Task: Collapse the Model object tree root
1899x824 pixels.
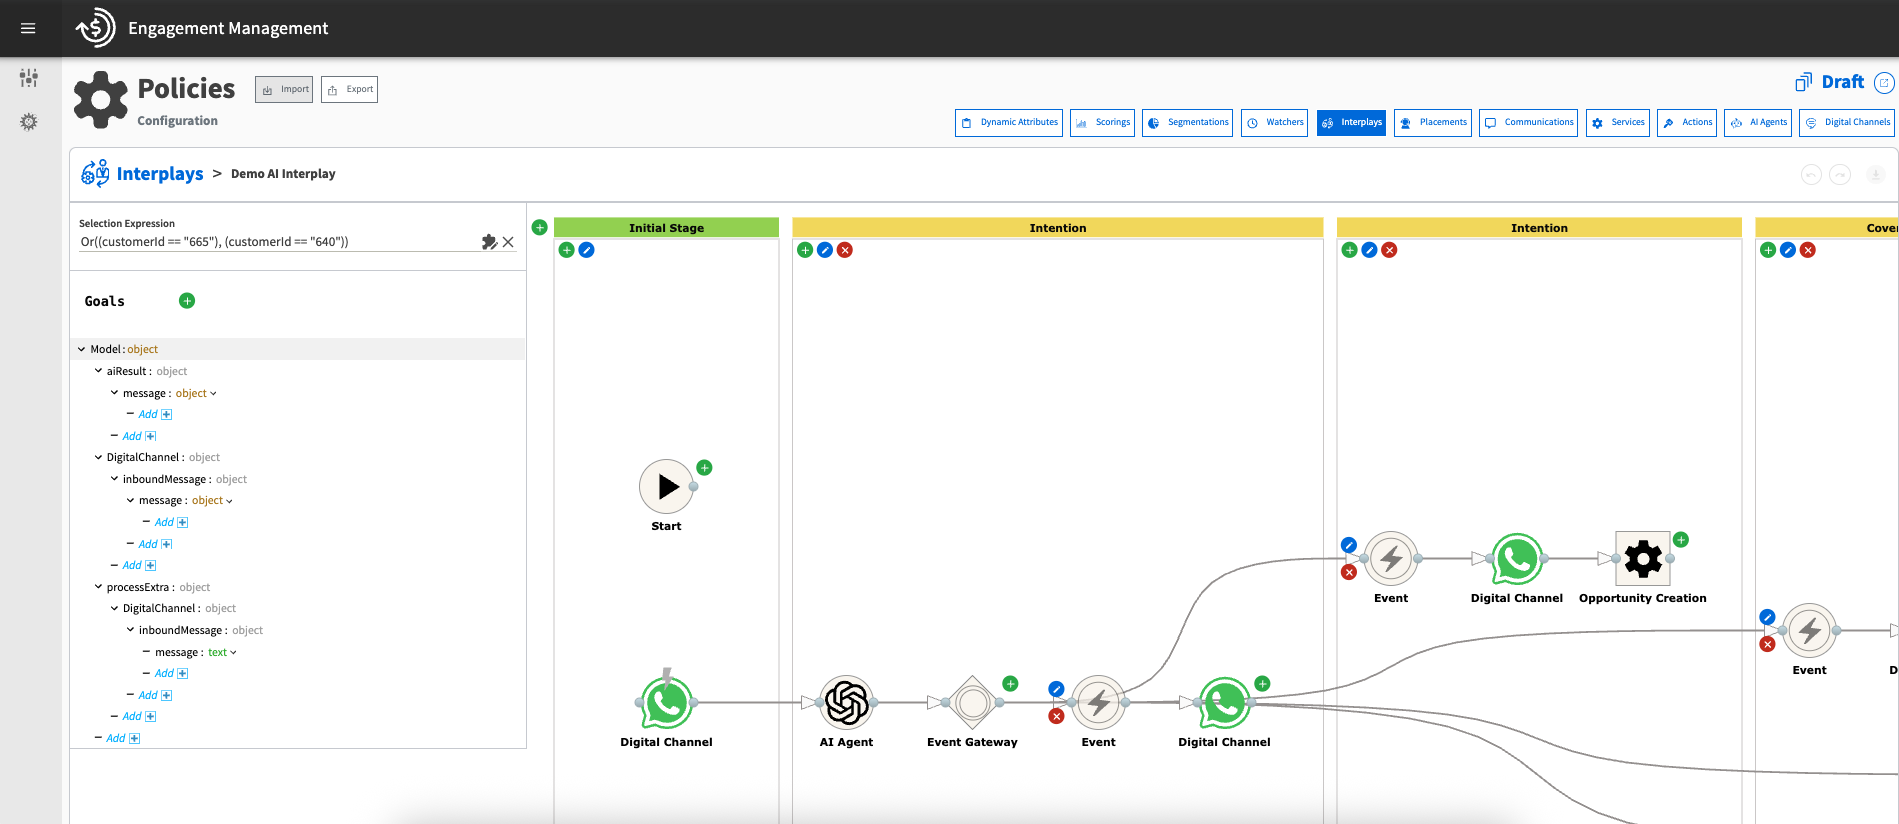Action: (82, 349)
